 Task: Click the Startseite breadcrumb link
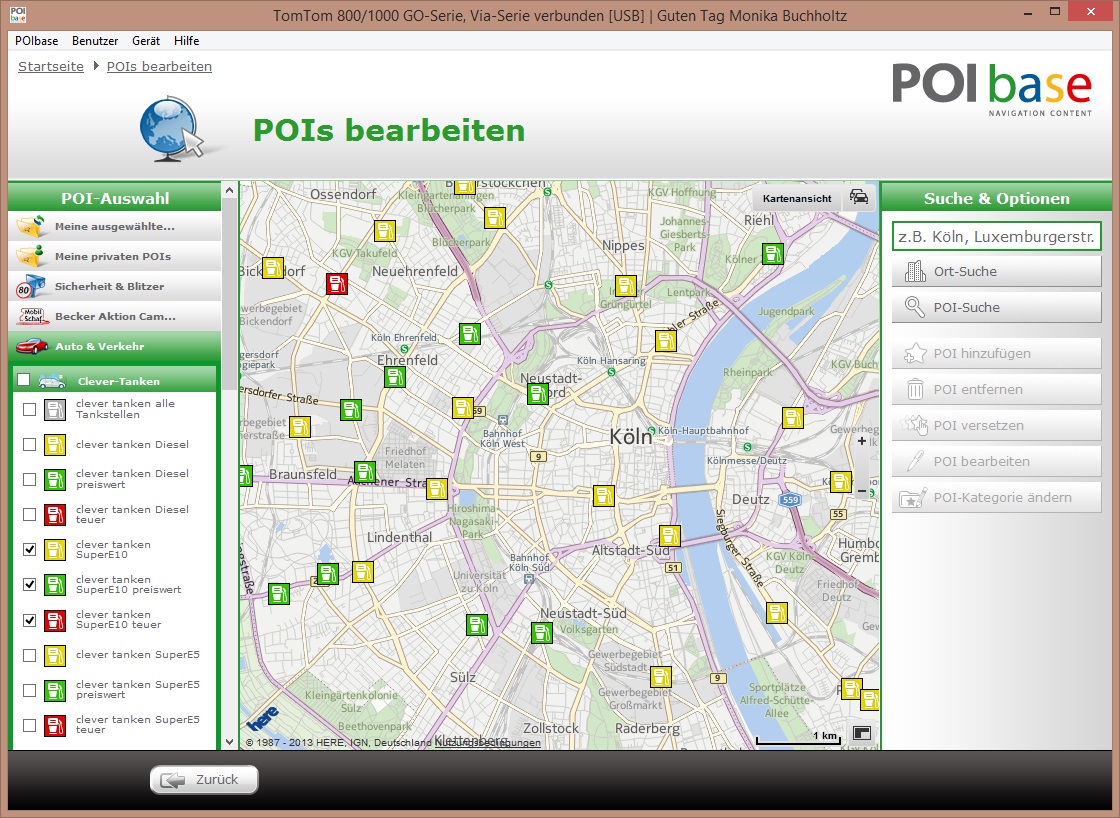pos(51,67)
